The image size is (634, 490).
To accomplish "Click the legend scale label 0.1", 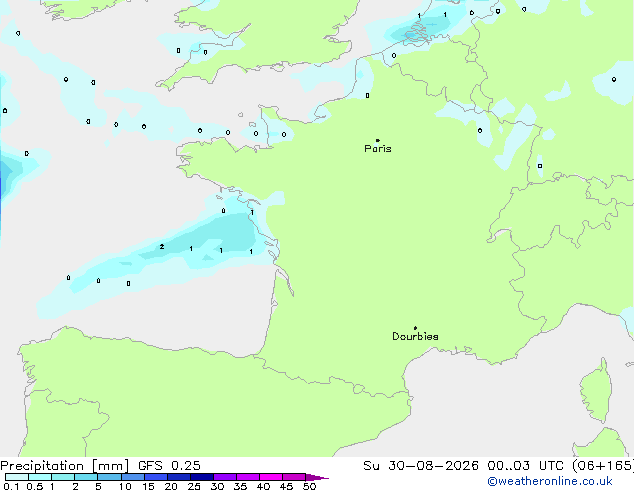I will [x=11, y=486].
